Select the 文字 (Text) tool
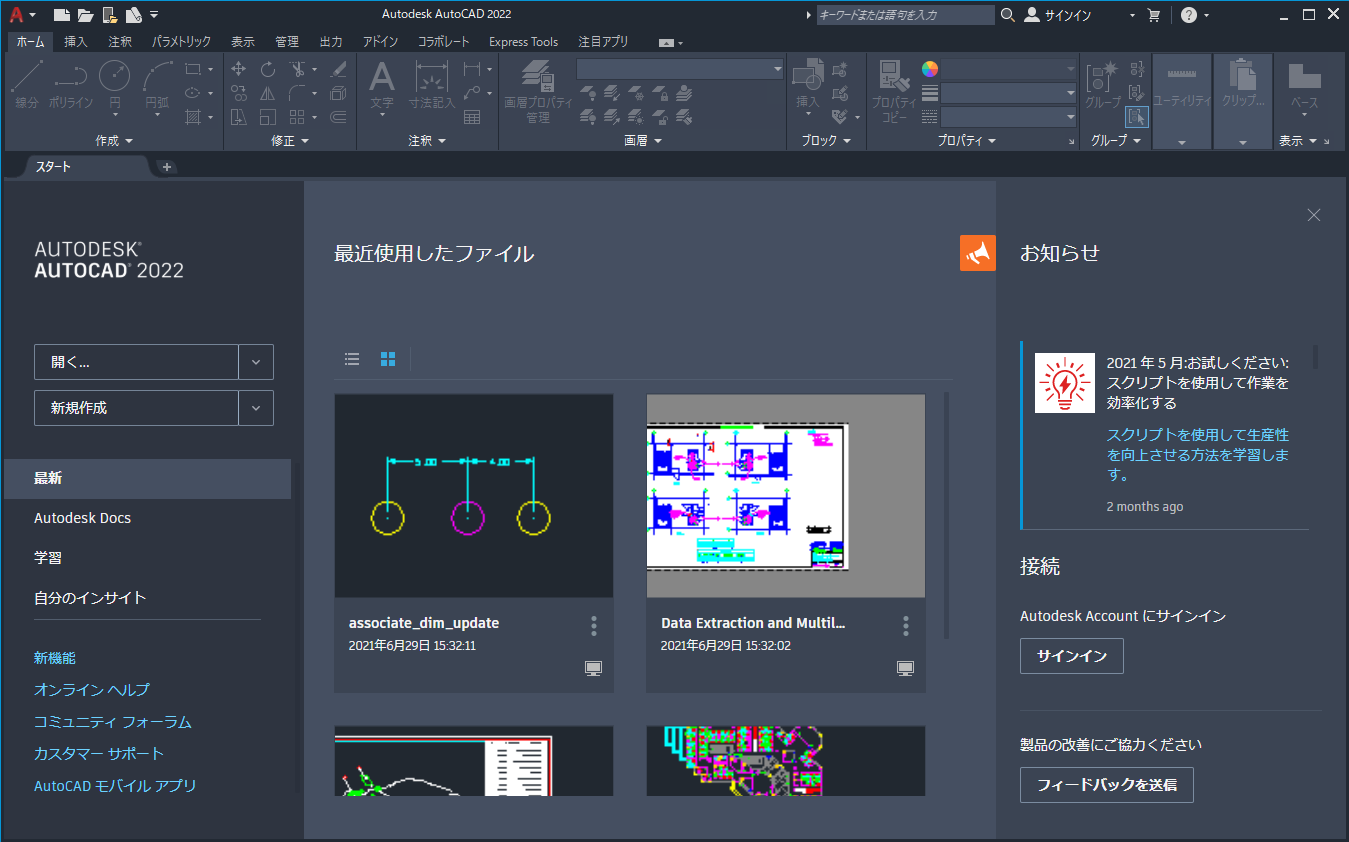Image resolution: width=1349 pixels, height=842 pixels. (382, 84)
